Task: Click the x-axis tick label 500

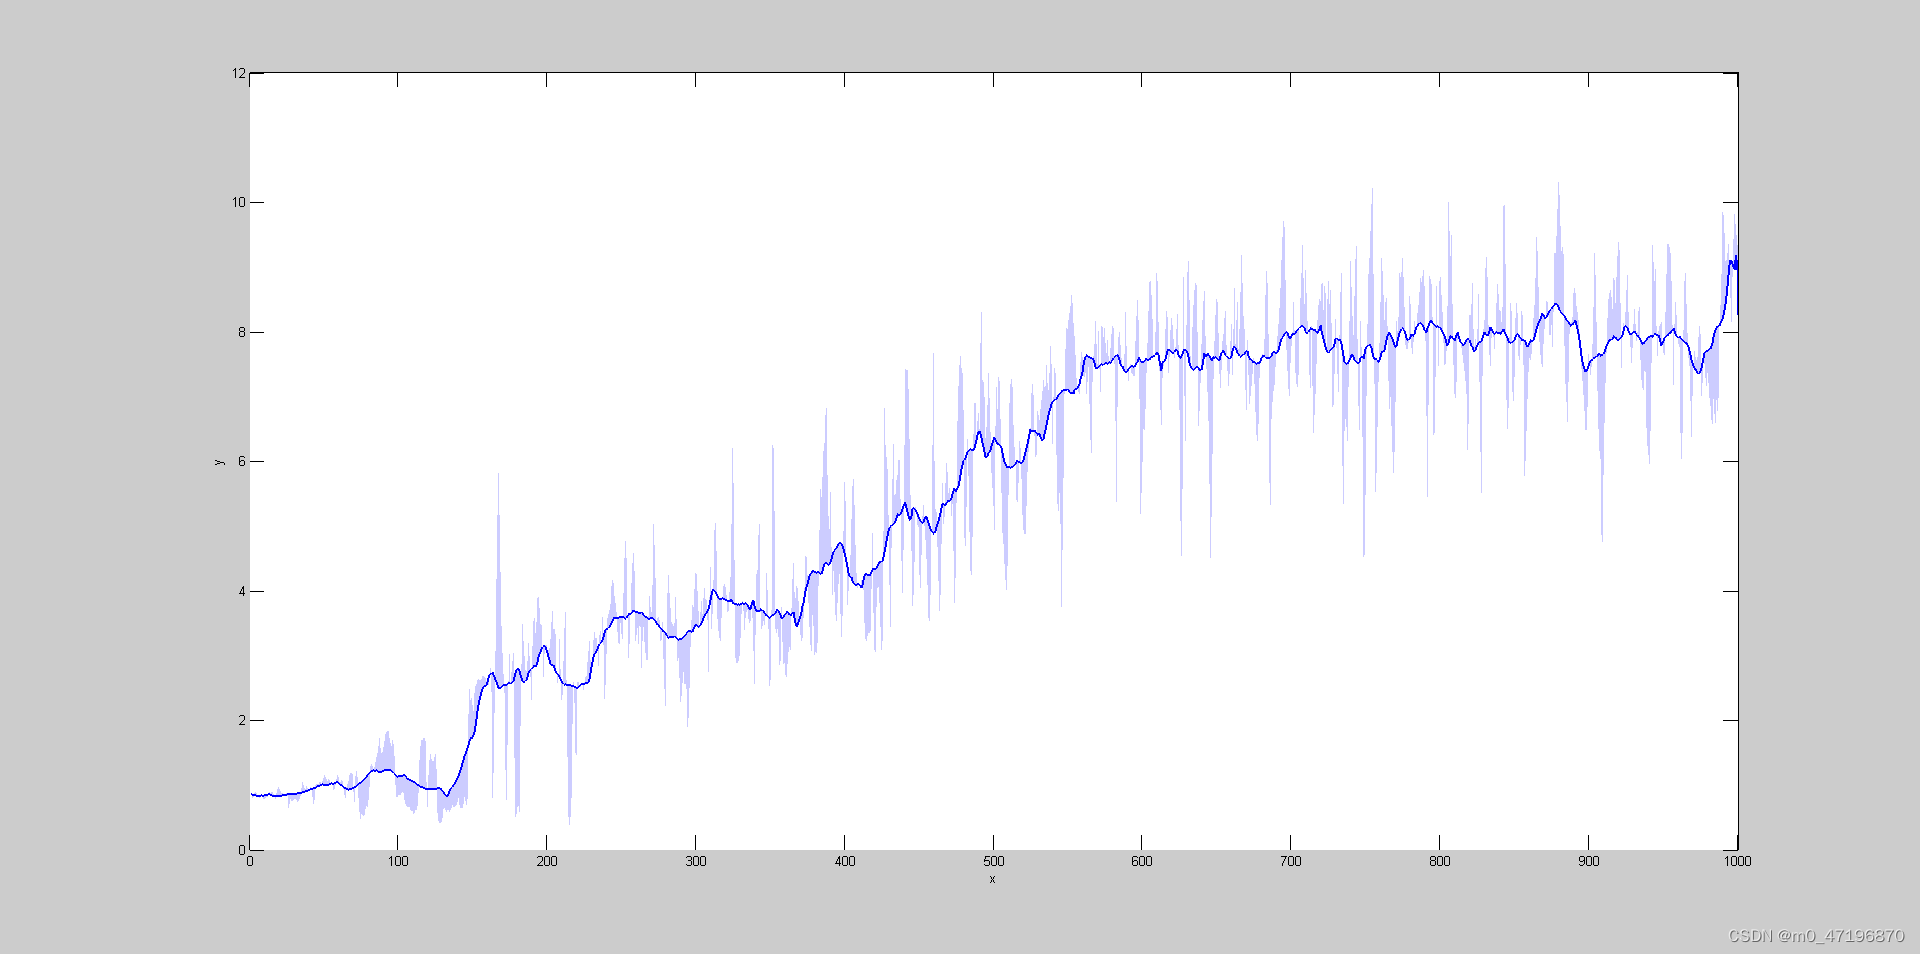Action: 993,861
